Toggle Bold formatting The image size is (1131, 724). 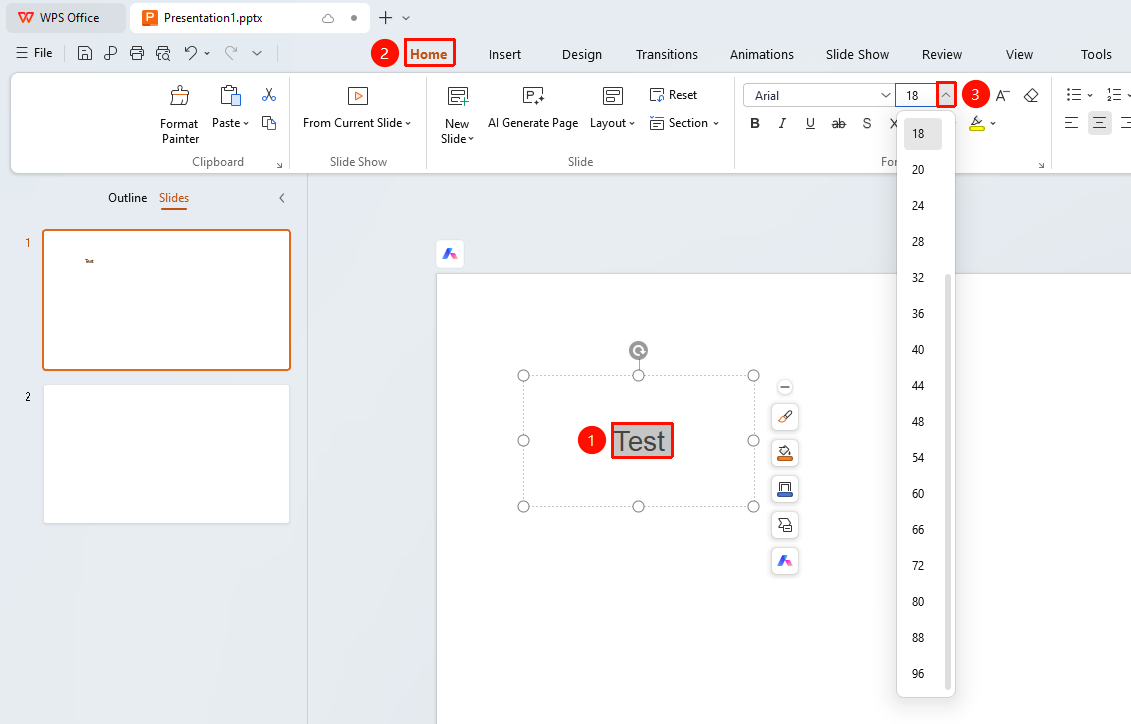[x=755, y=123]
